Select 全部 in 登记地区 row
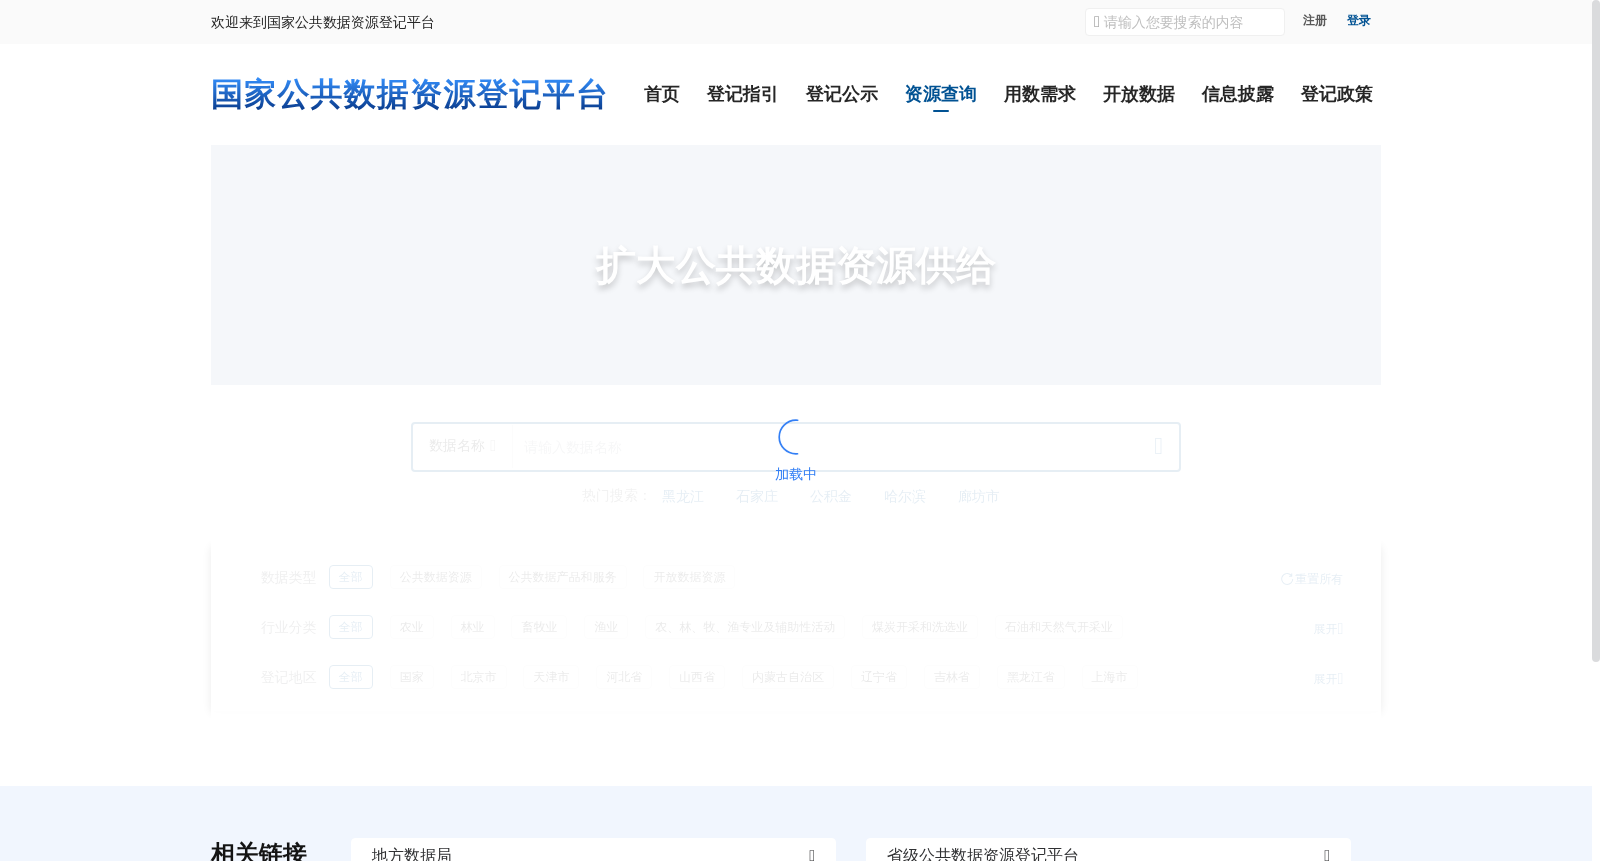Viewport: 1600px width, 861px height. (x=351, y=677)
